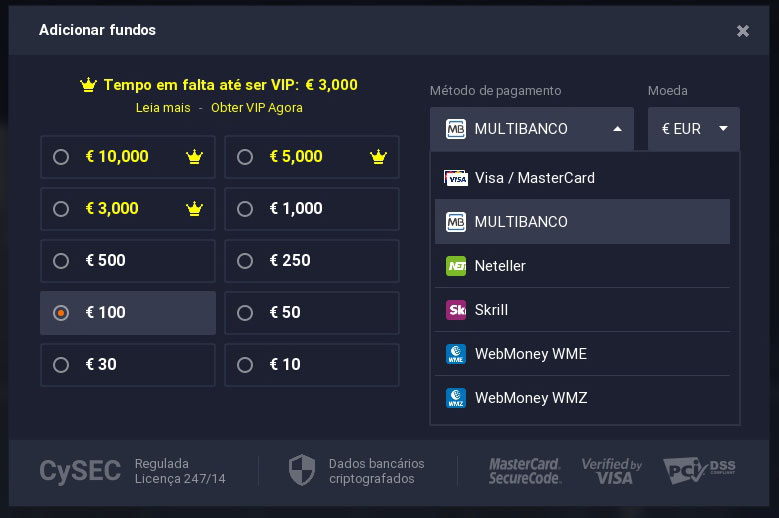Open the € EUR currency dropdown
The height and width of the screenshot is (518, 779).
(693, 129)
